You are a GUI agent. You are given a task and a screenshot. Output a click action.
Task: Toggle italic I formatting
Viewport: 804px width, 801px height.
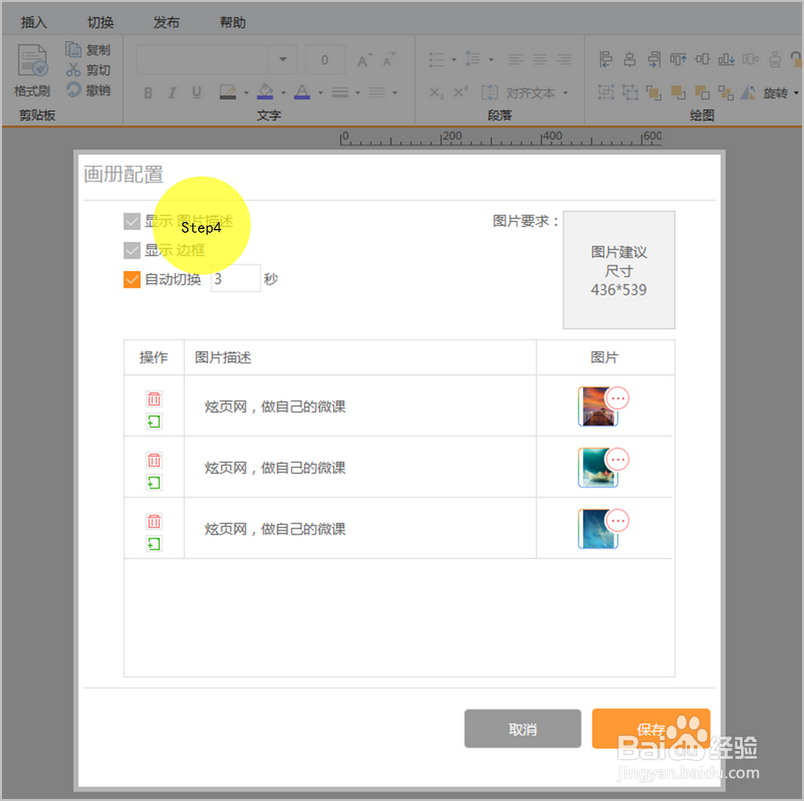click(x=172, y=93)
